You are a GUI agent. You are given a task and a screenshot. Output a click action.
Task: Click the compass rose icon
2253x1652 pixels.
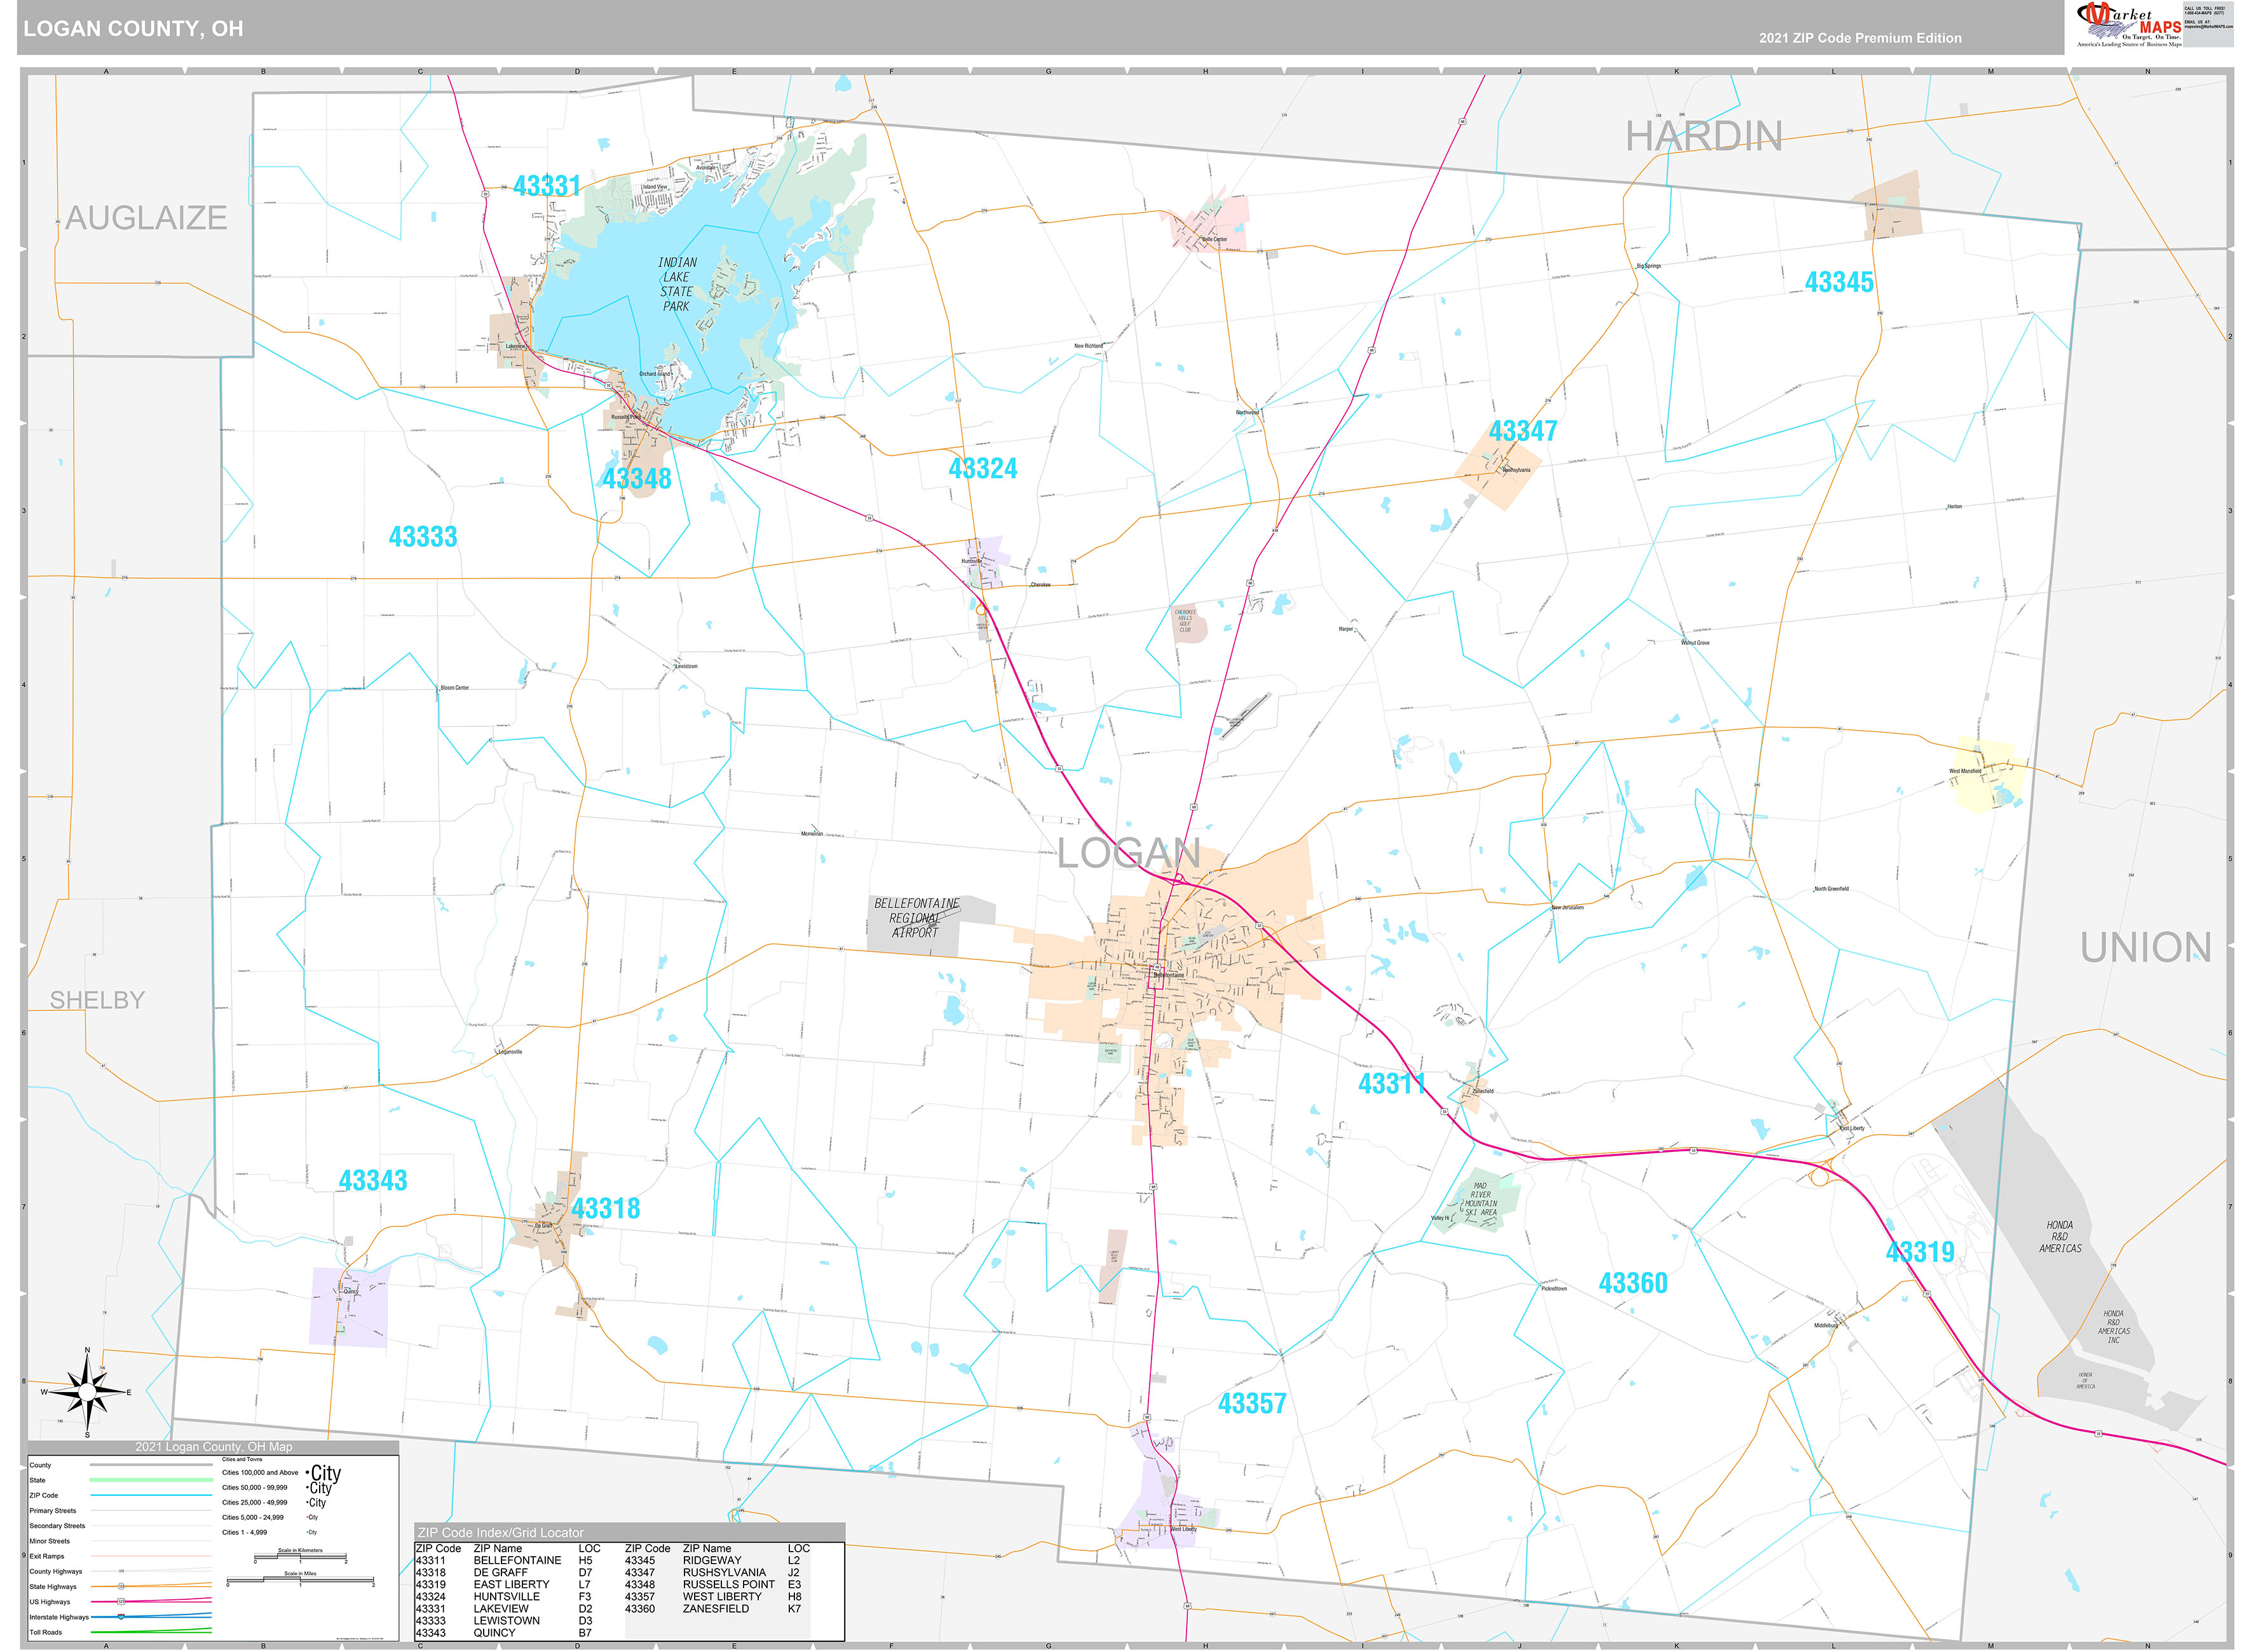[x=87, y=1392]
